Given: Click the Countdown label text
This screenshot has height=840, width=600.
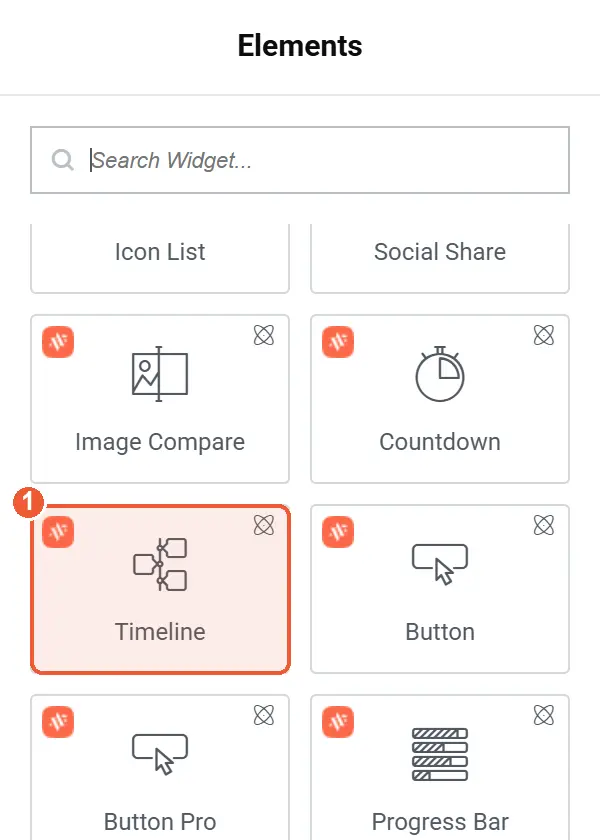Looking at the screenshot, I should click(440, 442).
